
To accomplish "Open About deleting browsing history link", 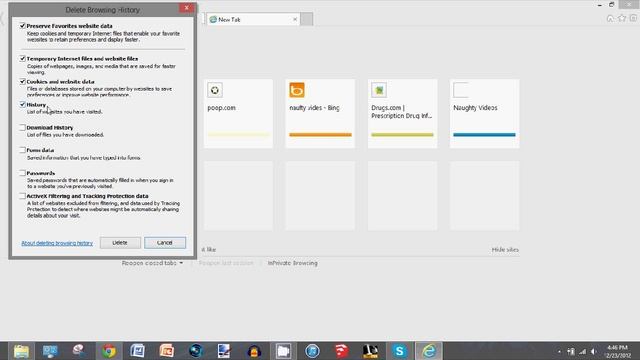I will point(57,243).
